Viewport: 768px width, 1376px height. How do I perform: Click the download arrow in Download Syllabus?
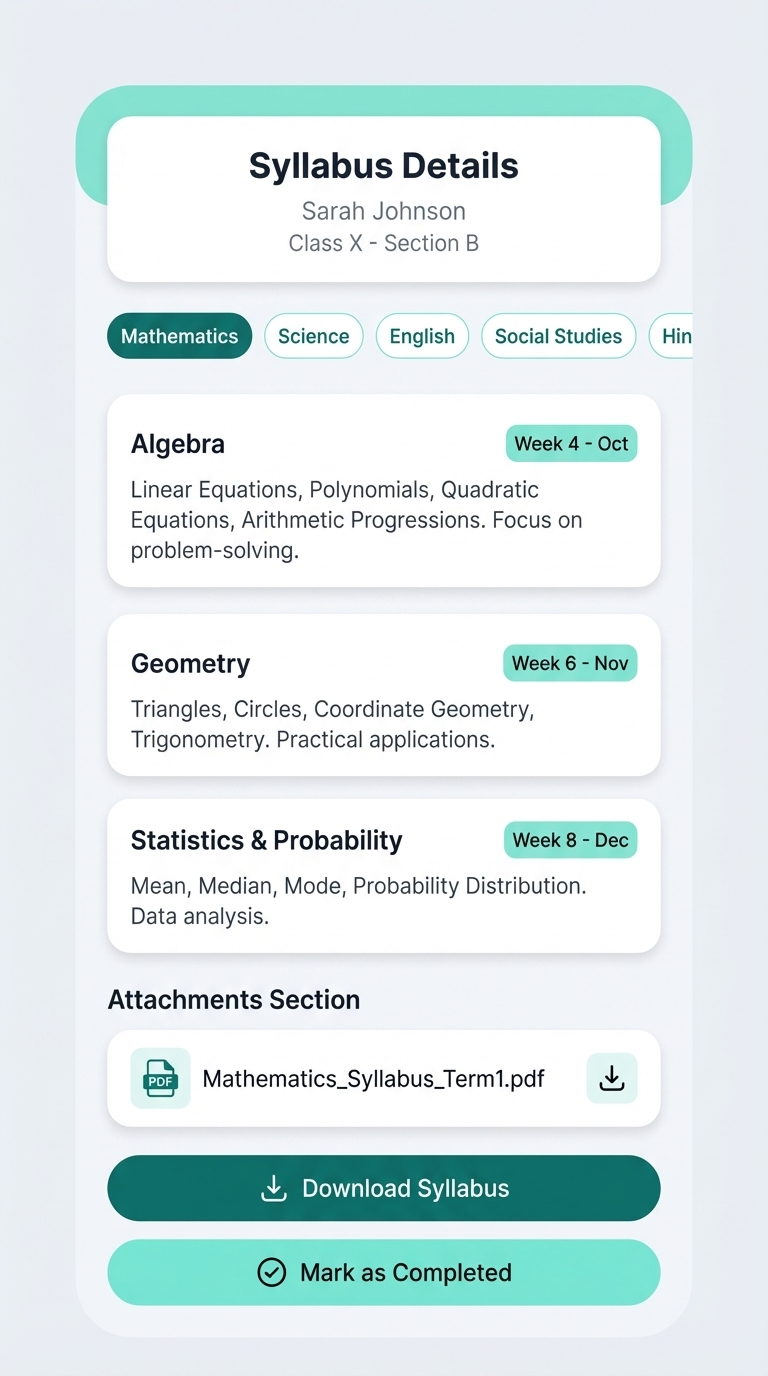(x=273, y=1188)
